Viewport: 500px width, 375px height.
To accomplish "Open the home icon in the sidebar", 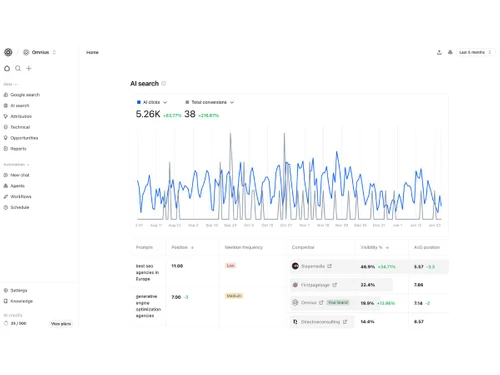I will pyautogui.click(x=7, y=68).
